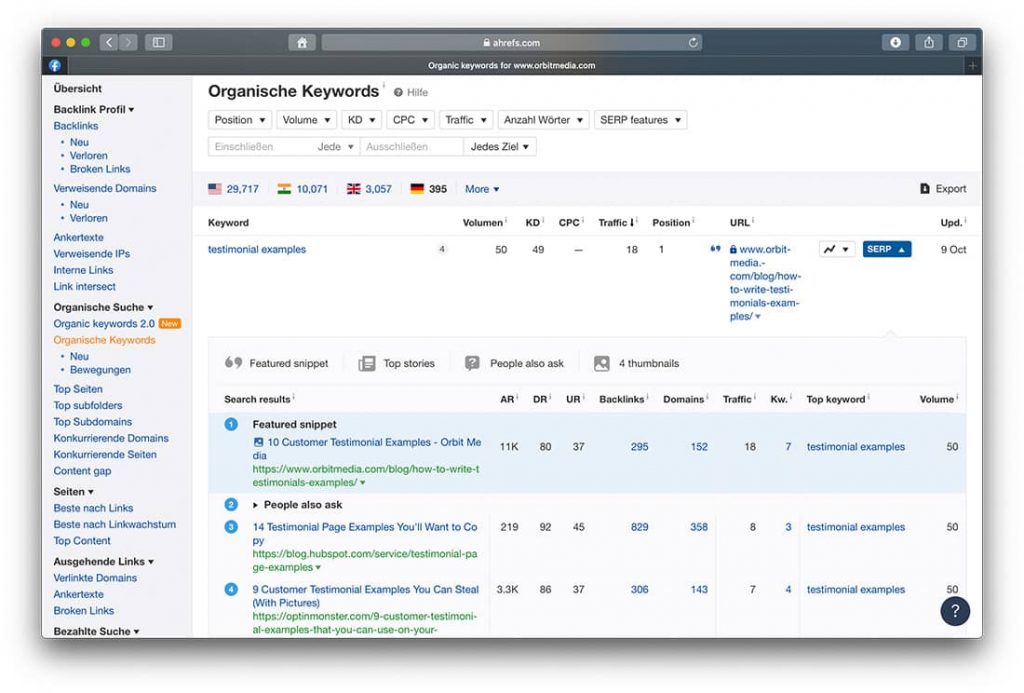
Task: Open the Traffic filter dropdown
Action: point(466,120)
